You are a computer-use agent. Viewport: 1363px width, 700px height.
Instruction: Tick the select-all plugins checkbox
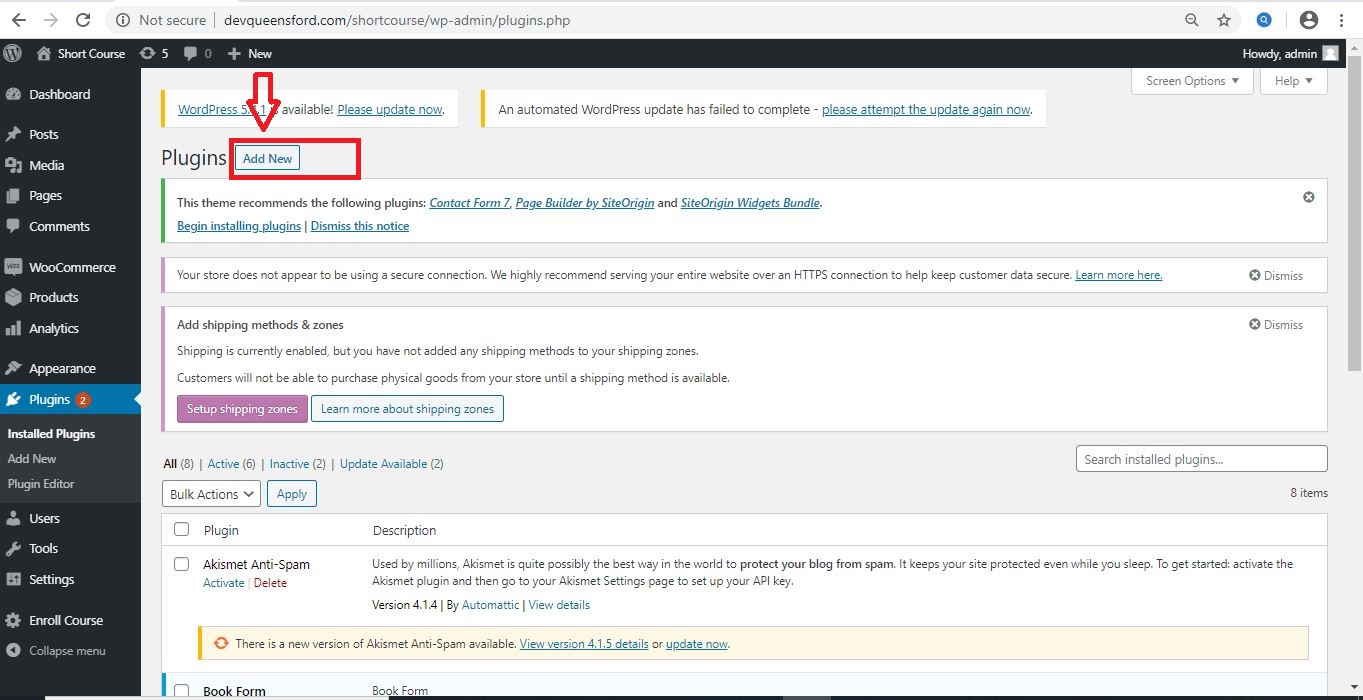point(181,529)
